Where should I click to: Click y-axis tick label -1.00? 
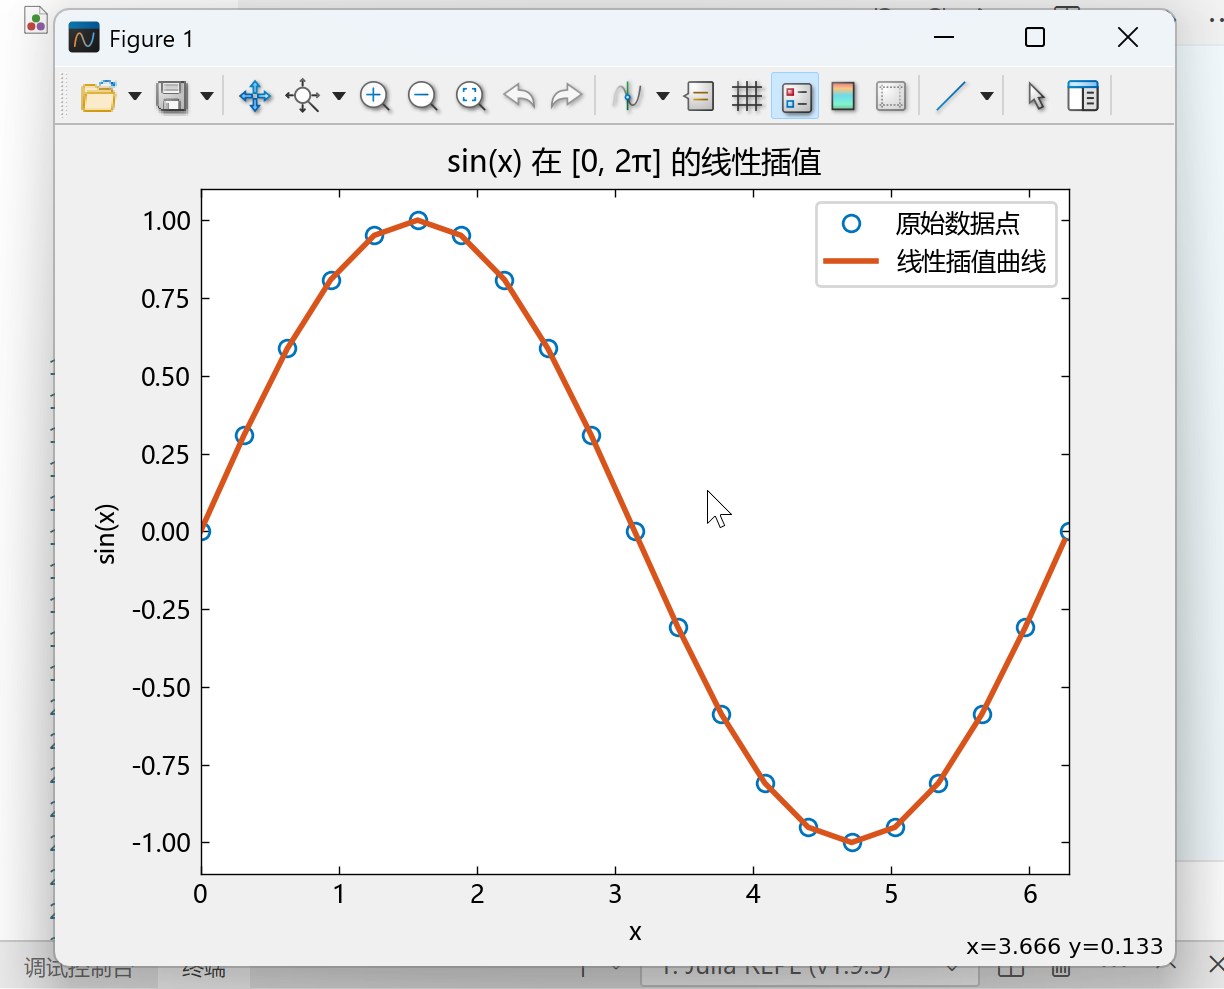point(162,843)
